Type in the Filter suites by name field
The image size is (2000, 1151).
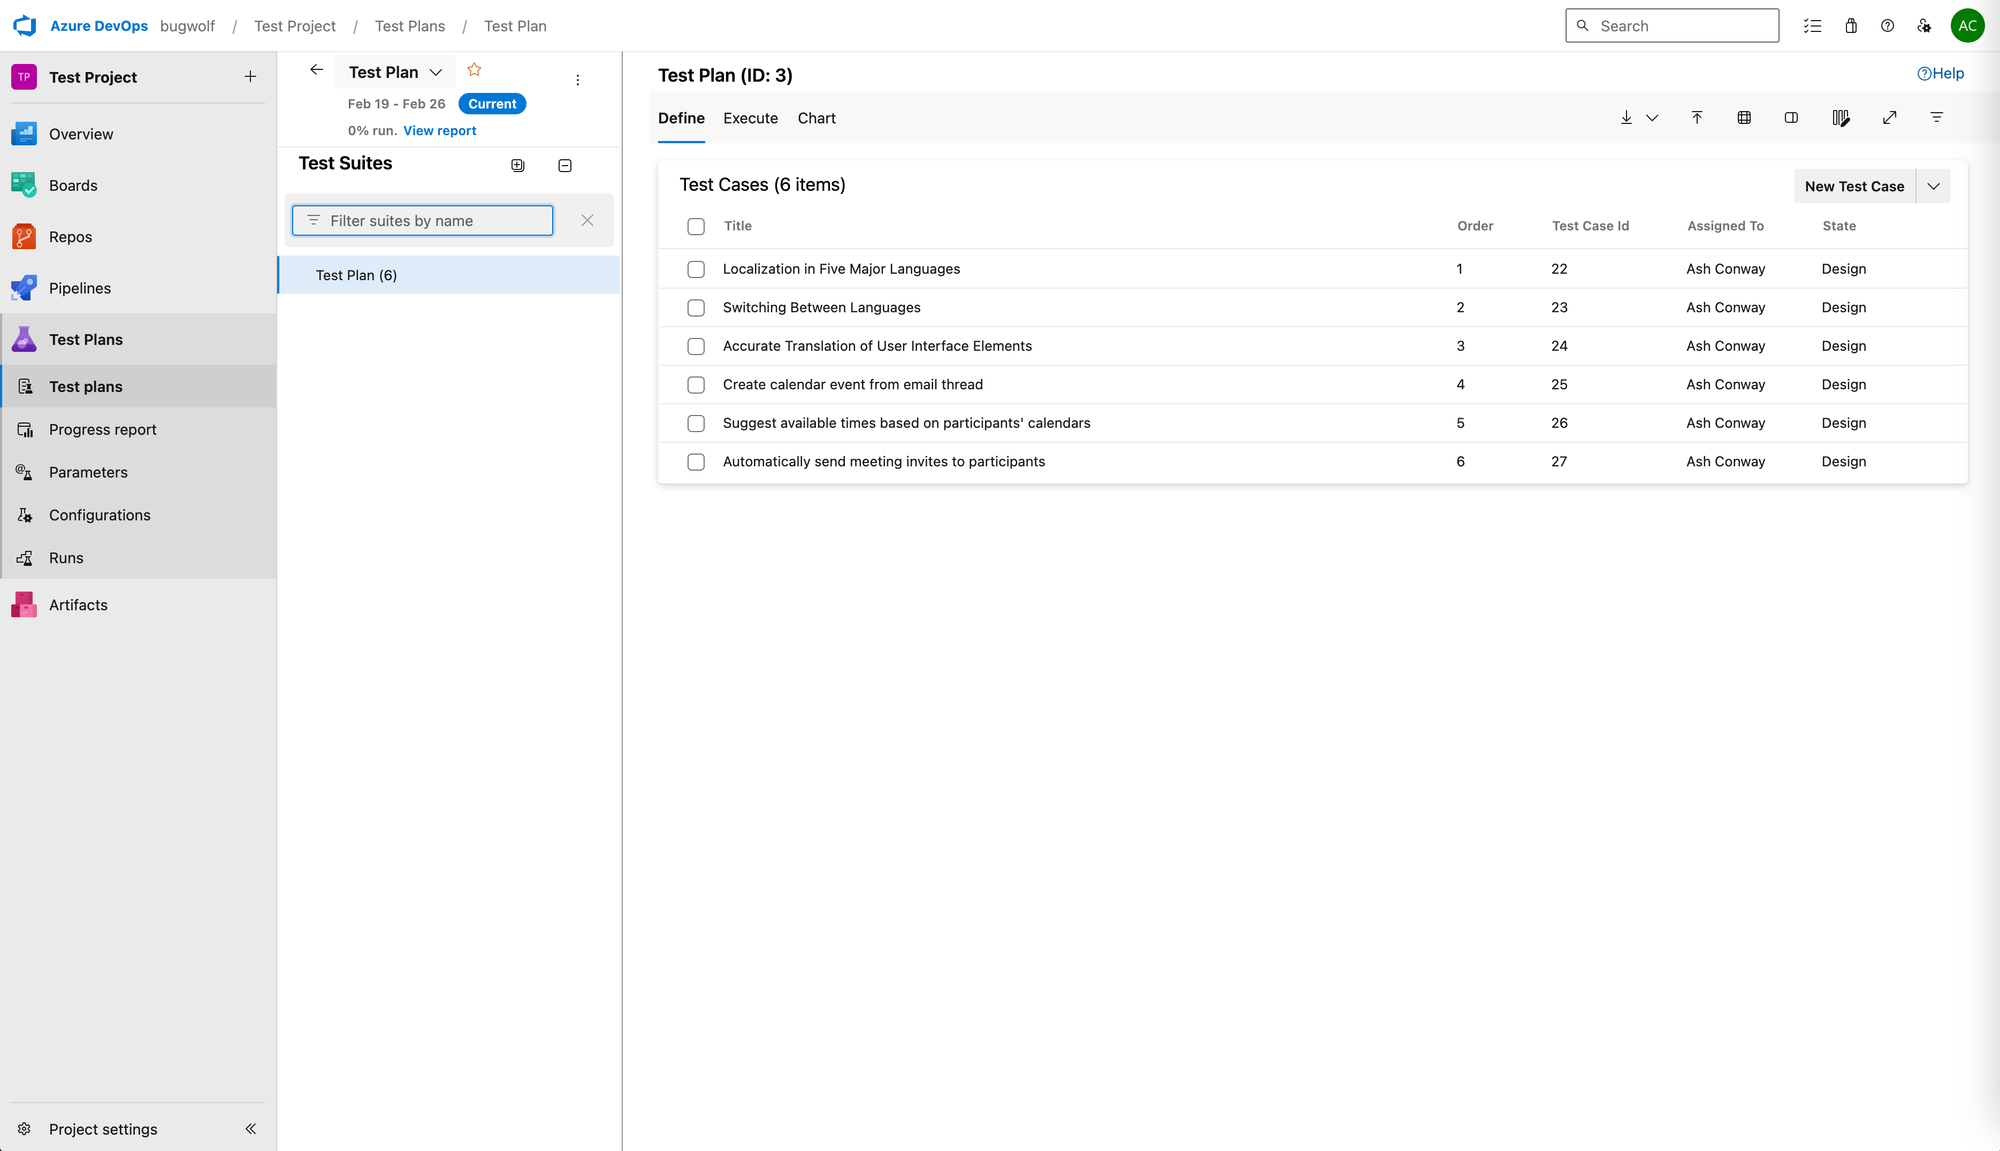(422, 220)
